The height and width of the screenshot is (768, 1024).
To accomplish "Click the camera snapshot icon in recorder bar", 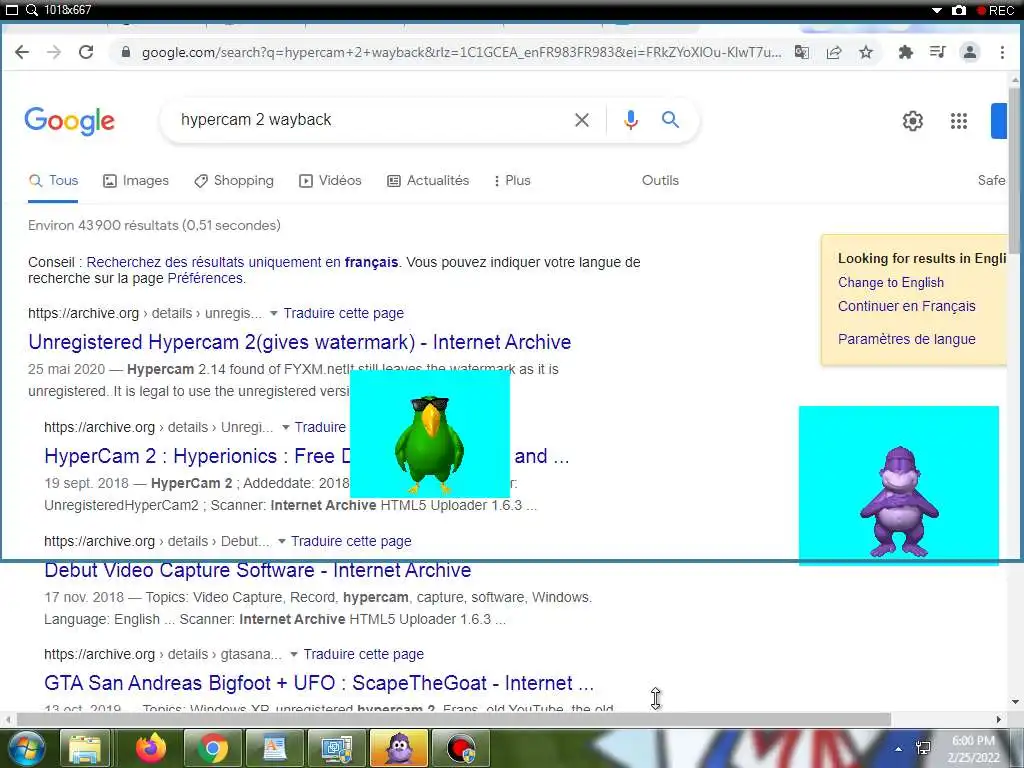I will tap(958, 10).
